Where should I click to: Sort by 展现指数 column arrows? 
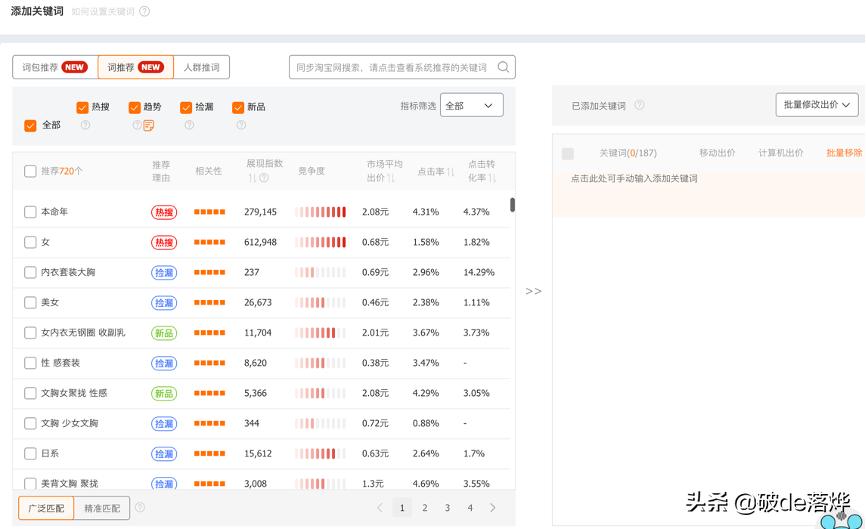tap(252, 178)
